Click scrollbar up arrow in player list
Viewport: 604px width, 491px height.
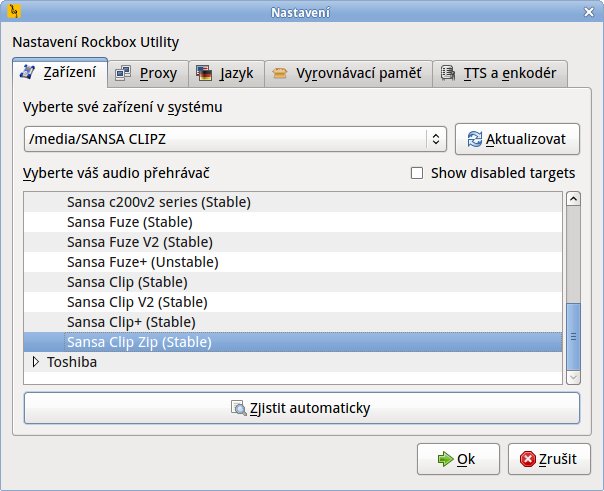click(x=573, y=198)
